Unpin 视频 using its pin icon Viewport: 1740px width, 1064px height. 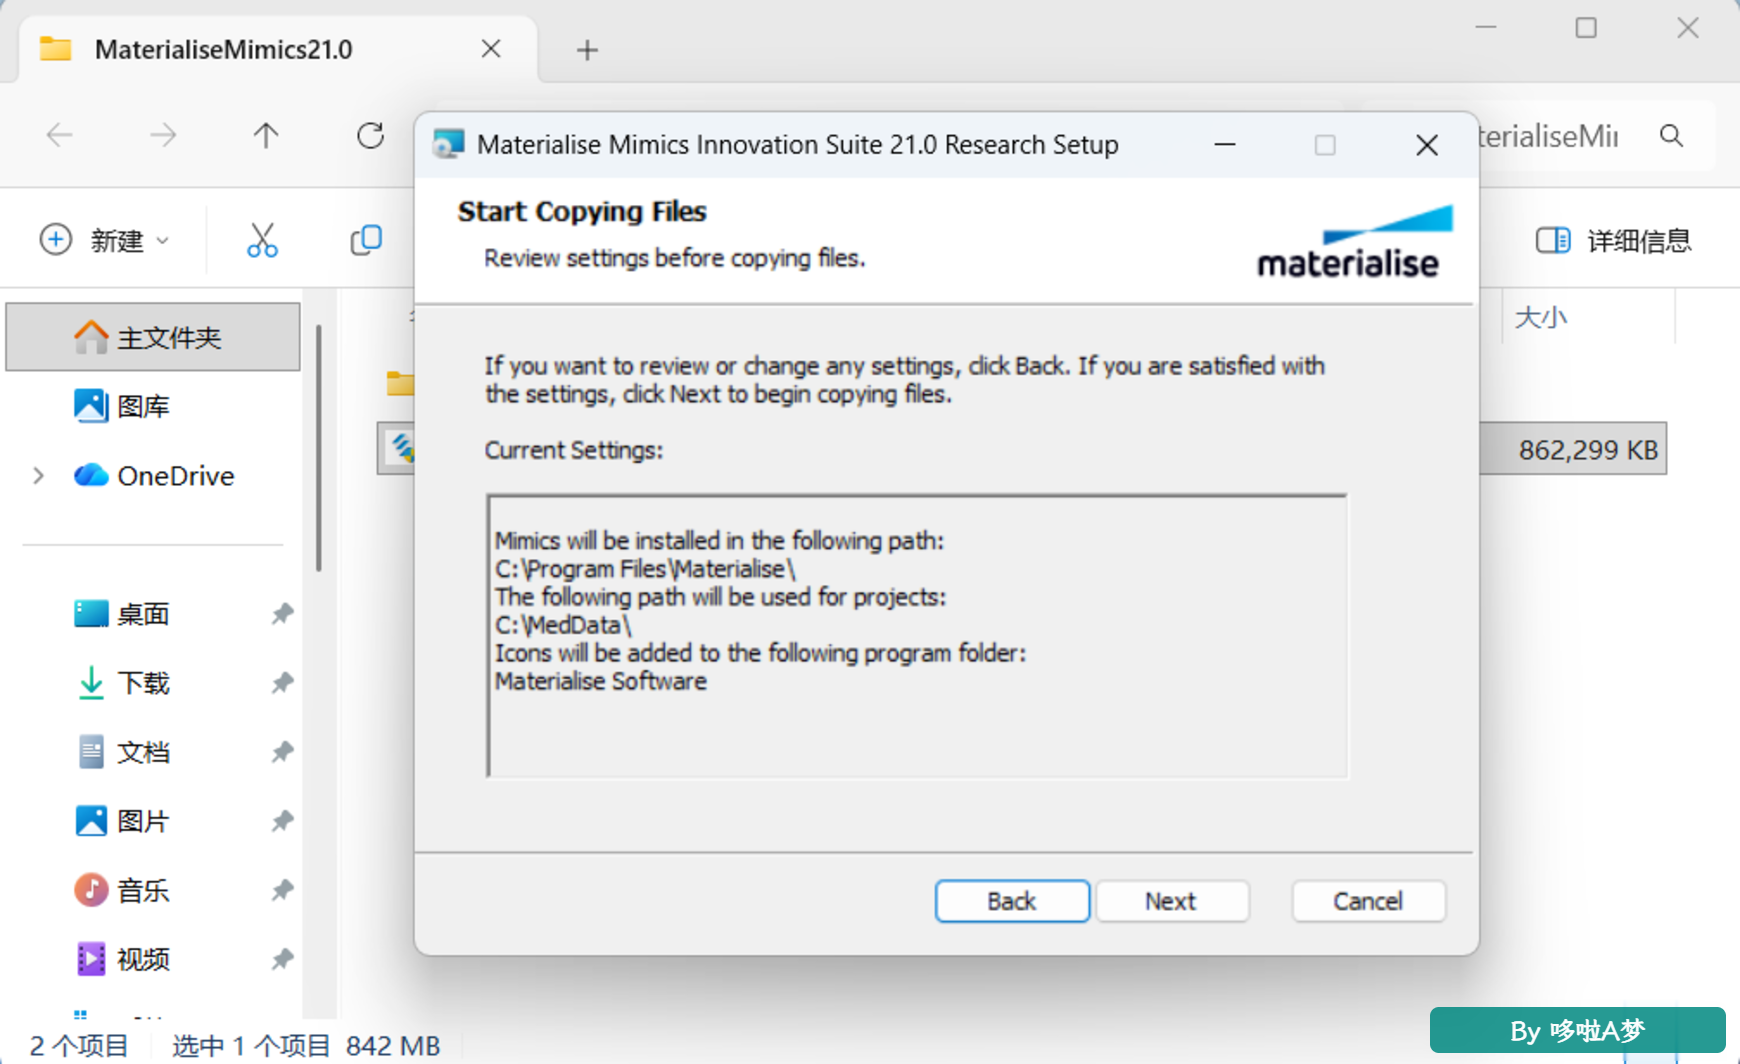[x=282, y=959]
